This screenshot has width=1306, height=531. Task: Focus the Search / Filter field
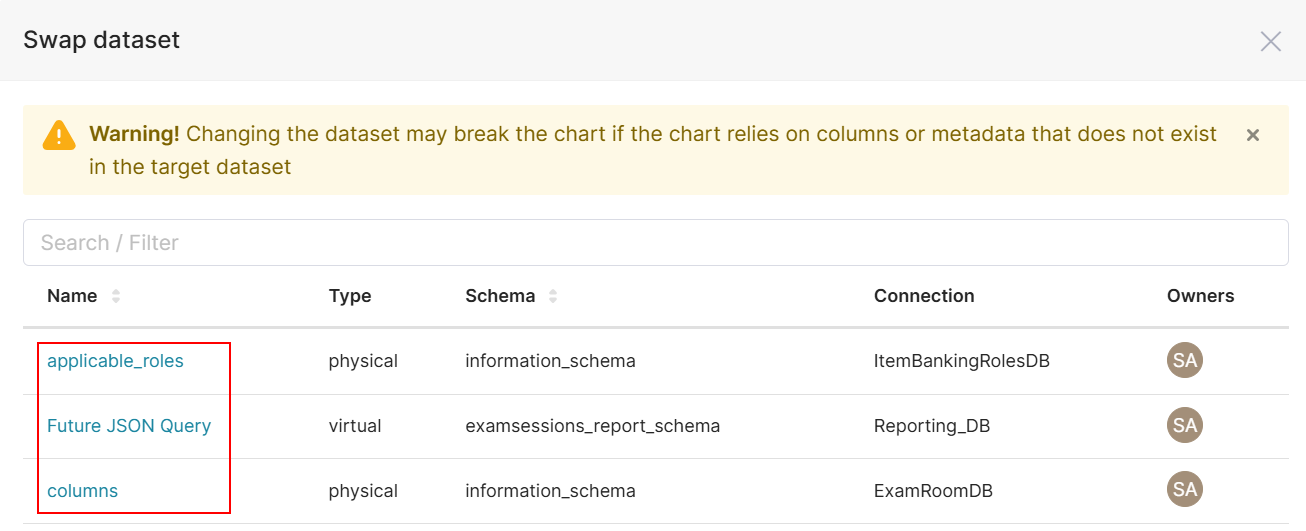655,243
